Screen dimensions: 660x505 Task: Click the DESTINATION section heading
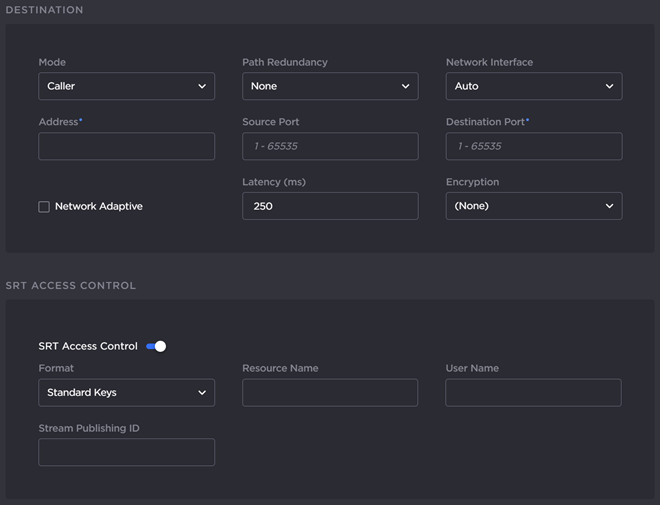pos(45,10)
